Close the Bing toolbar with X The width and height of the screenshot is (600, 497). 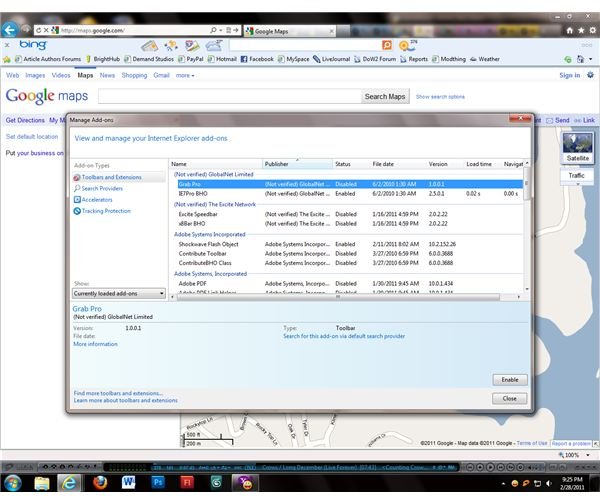click(x=7, y=45)
